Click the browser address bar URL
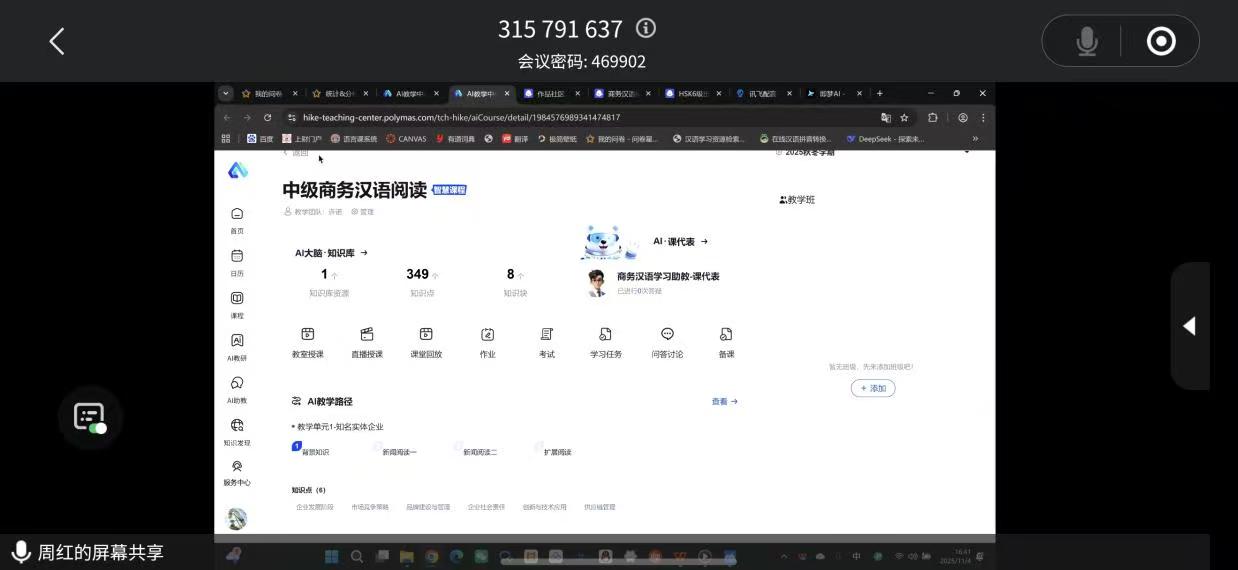1238x570 pixels. (x=460, y=117)
